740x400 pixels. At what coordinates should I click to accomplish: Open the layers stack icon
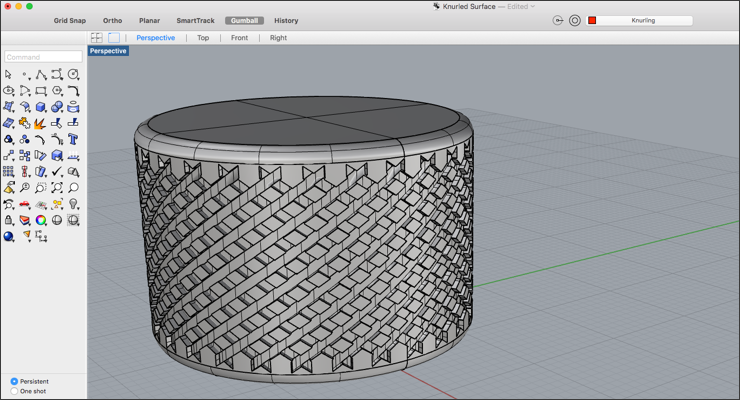click(24, 220)
